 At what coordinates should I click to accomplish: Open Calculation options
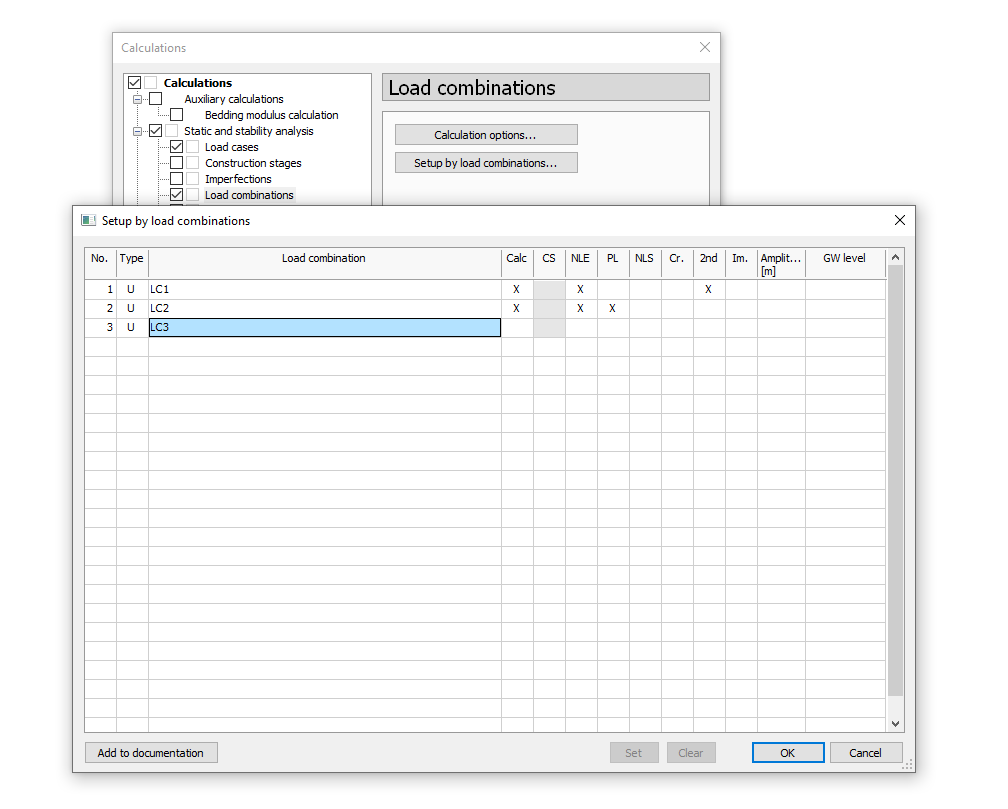point(486,135)
